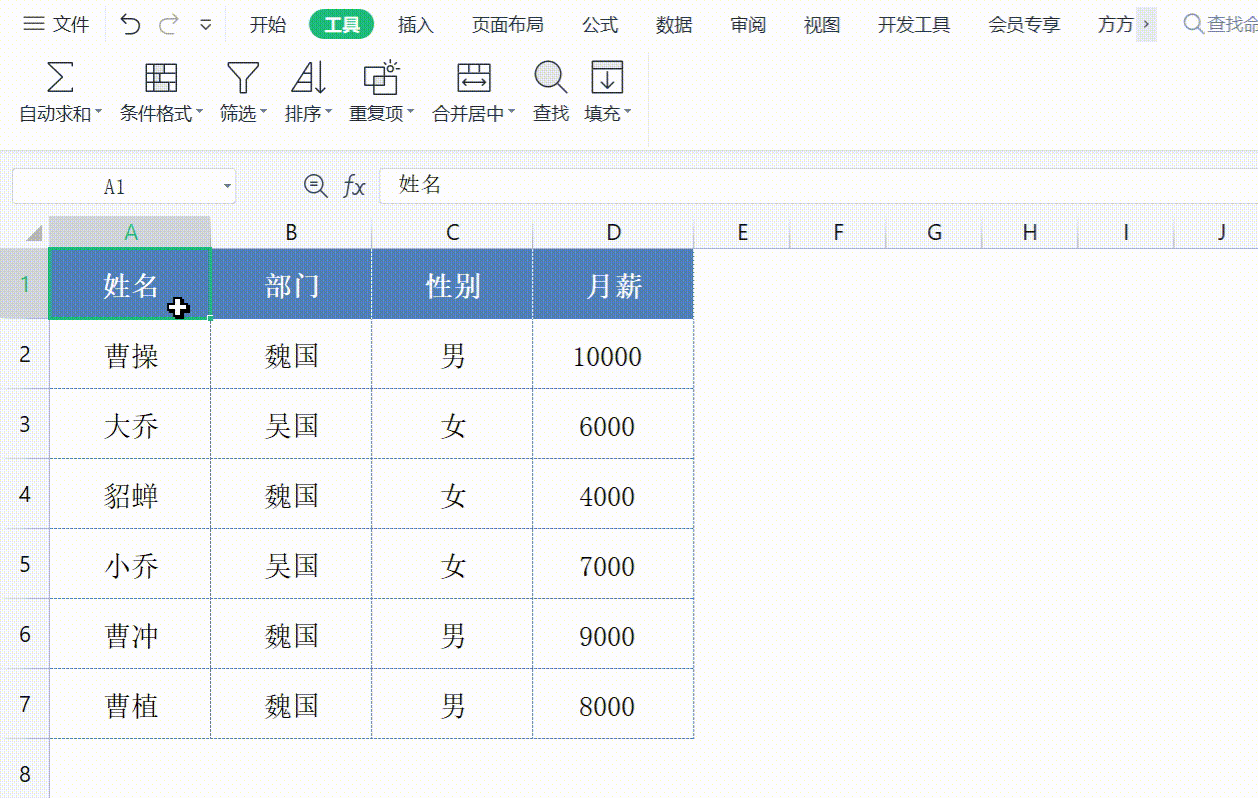
Task: Expand the quick access toolbar dropdown arrow
Action: click(206, 25)
